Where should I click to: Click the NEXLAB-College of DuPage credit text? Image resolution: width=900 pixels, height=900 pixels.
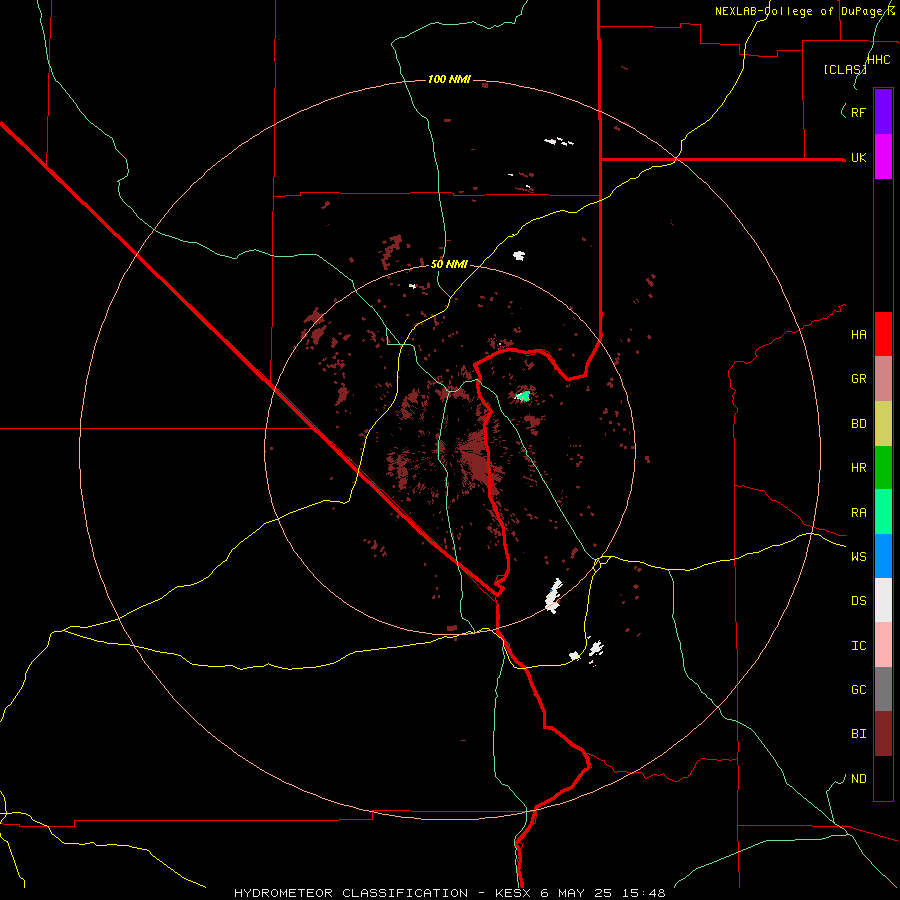(805, 11)
